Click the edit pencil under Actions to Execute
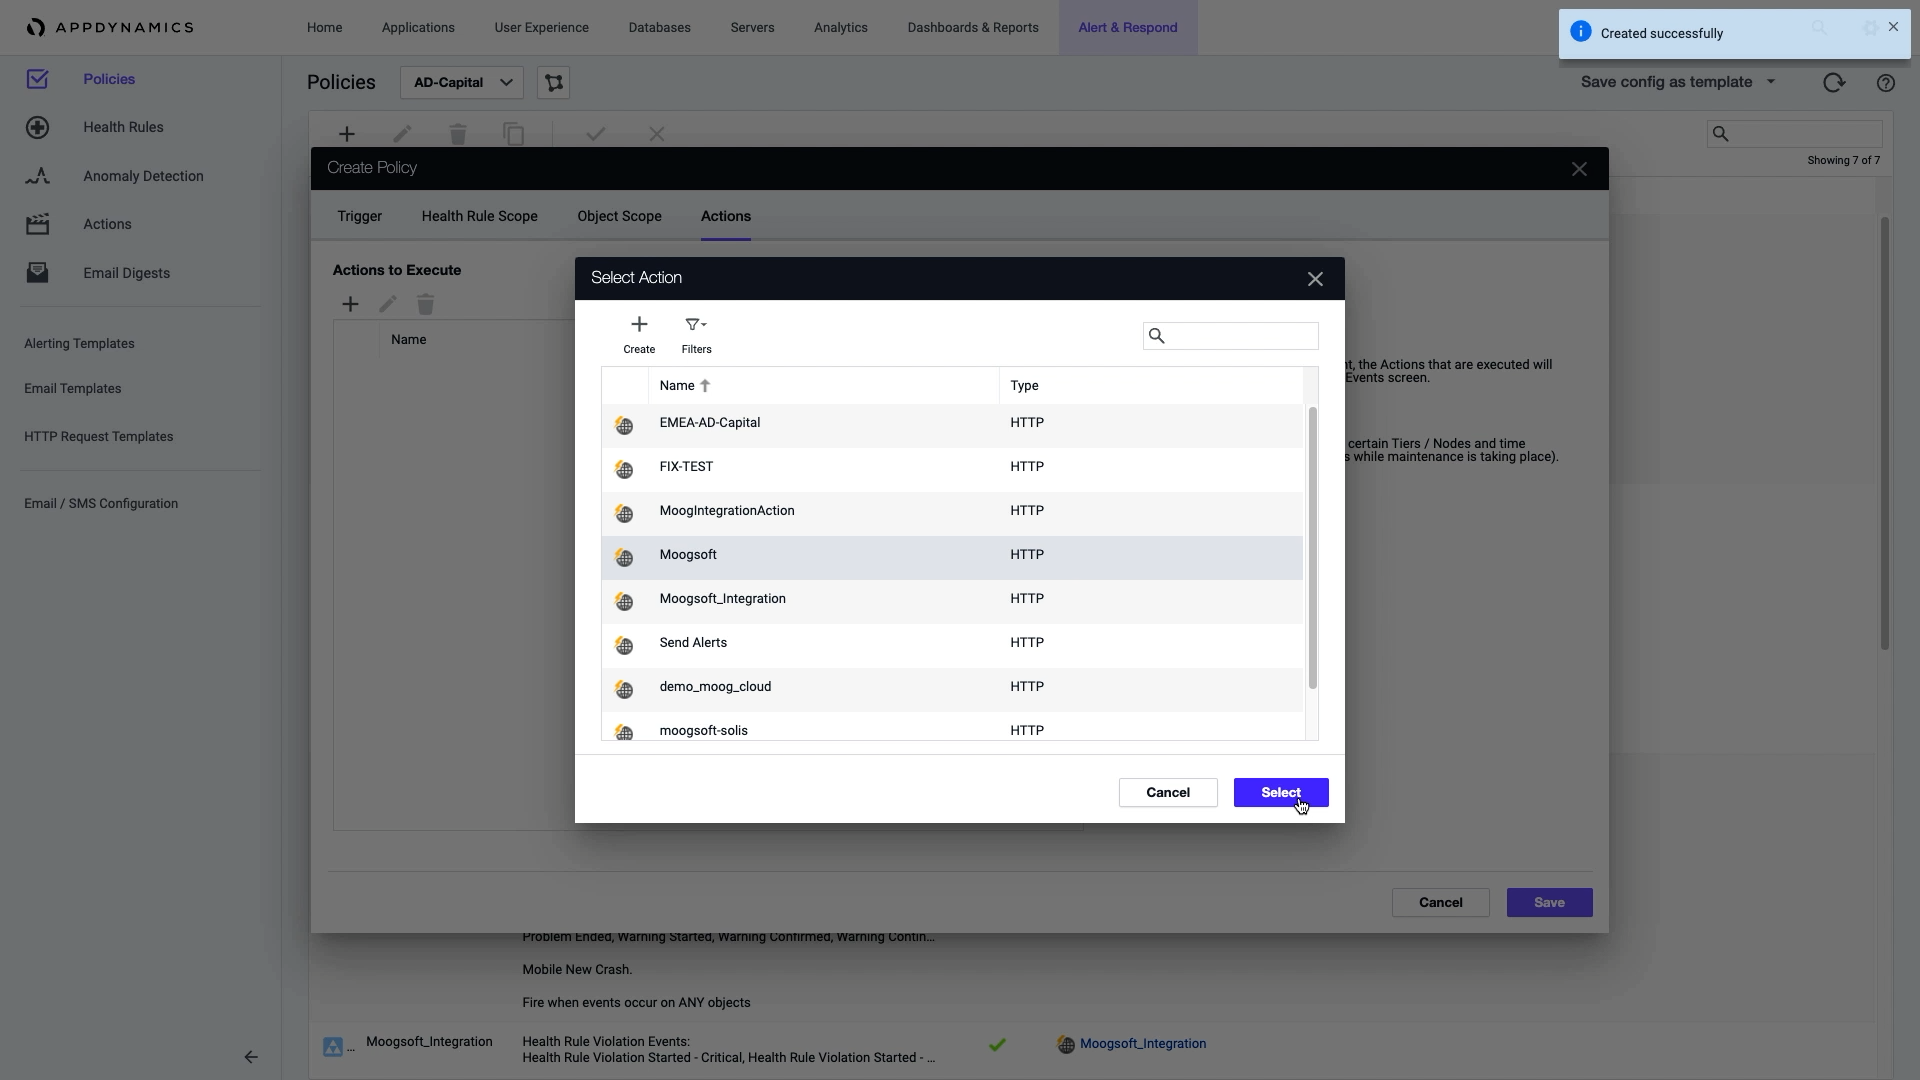Screen dimensions: 1920x1080 (x=388, y=304)
